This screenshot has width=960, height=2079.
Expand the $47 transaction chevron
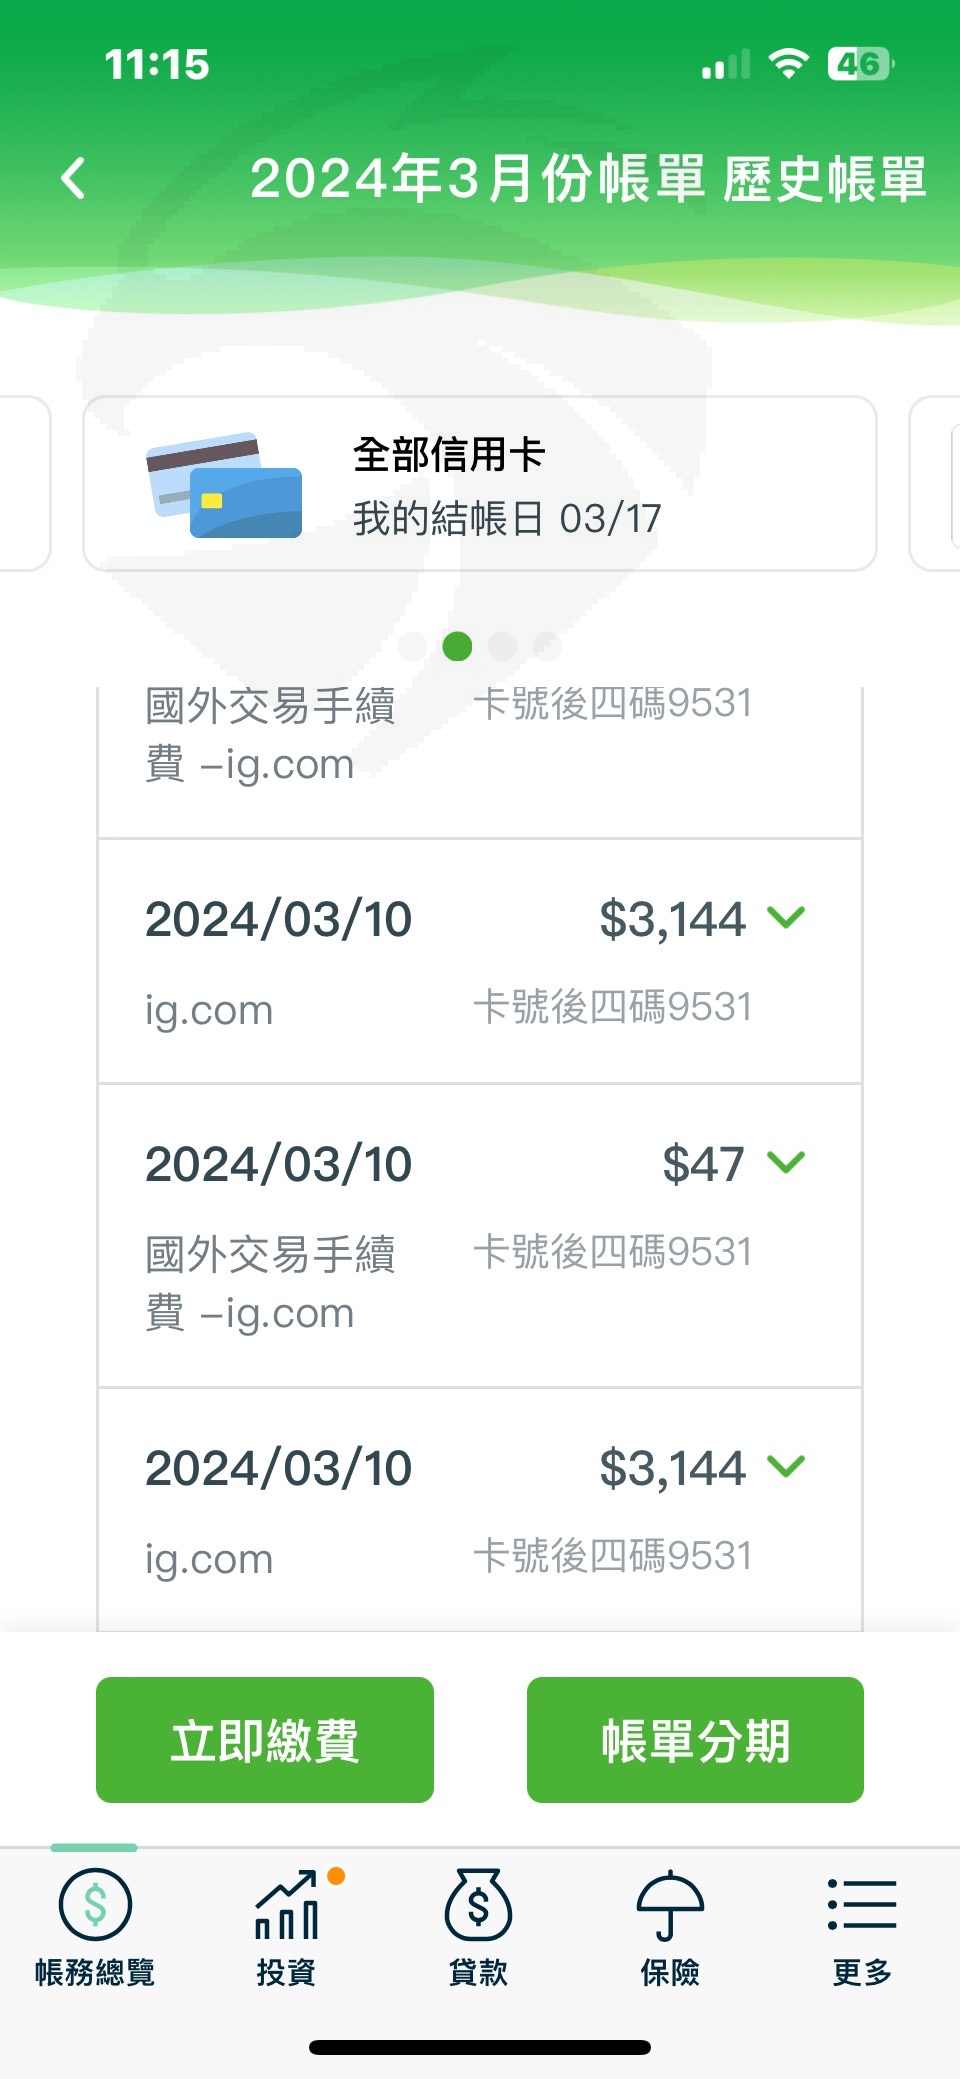point(786,1162)
